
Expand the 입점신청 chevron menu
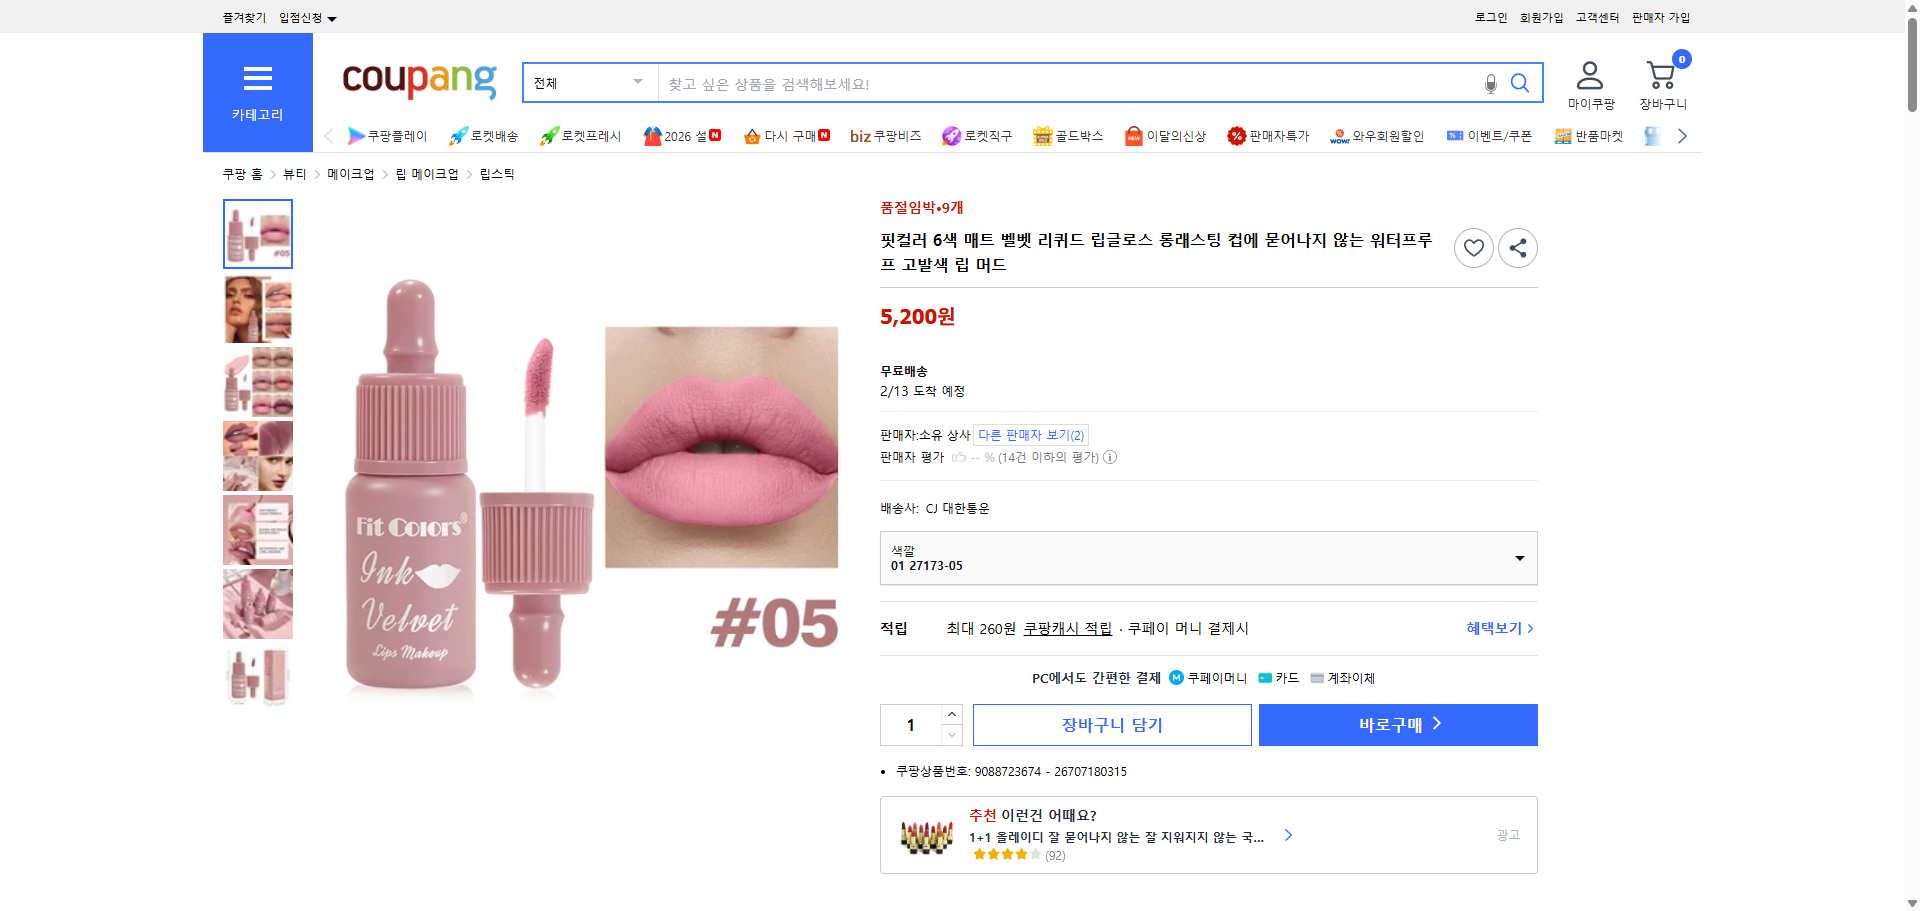(333, 17)
